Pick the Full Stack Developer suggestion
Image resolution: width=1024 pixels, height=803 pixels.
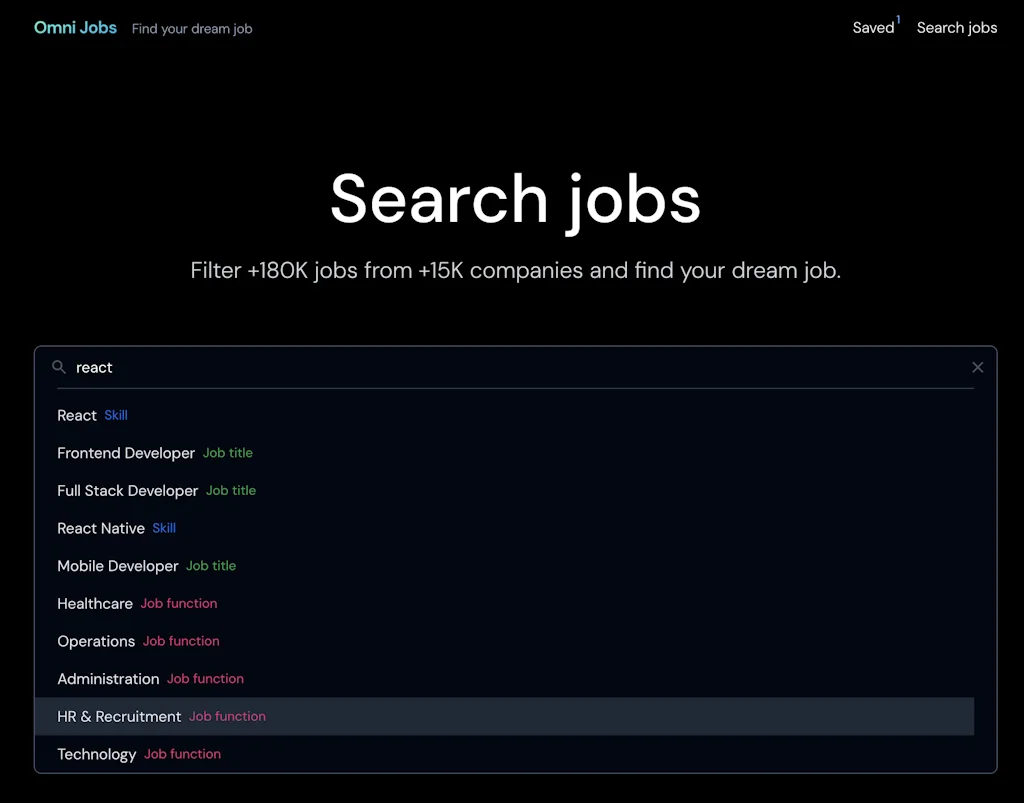click(x=127, y=490)
